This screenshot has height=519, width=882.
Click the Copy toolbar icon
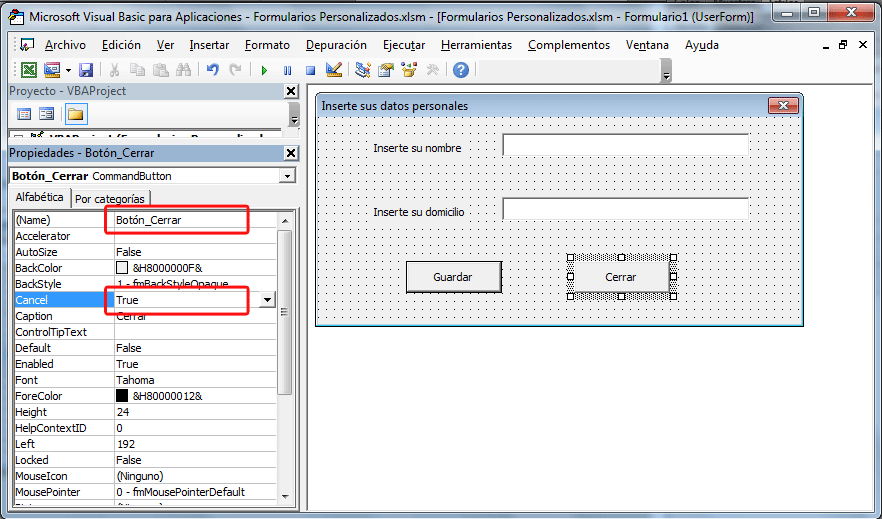pos(137,70)
